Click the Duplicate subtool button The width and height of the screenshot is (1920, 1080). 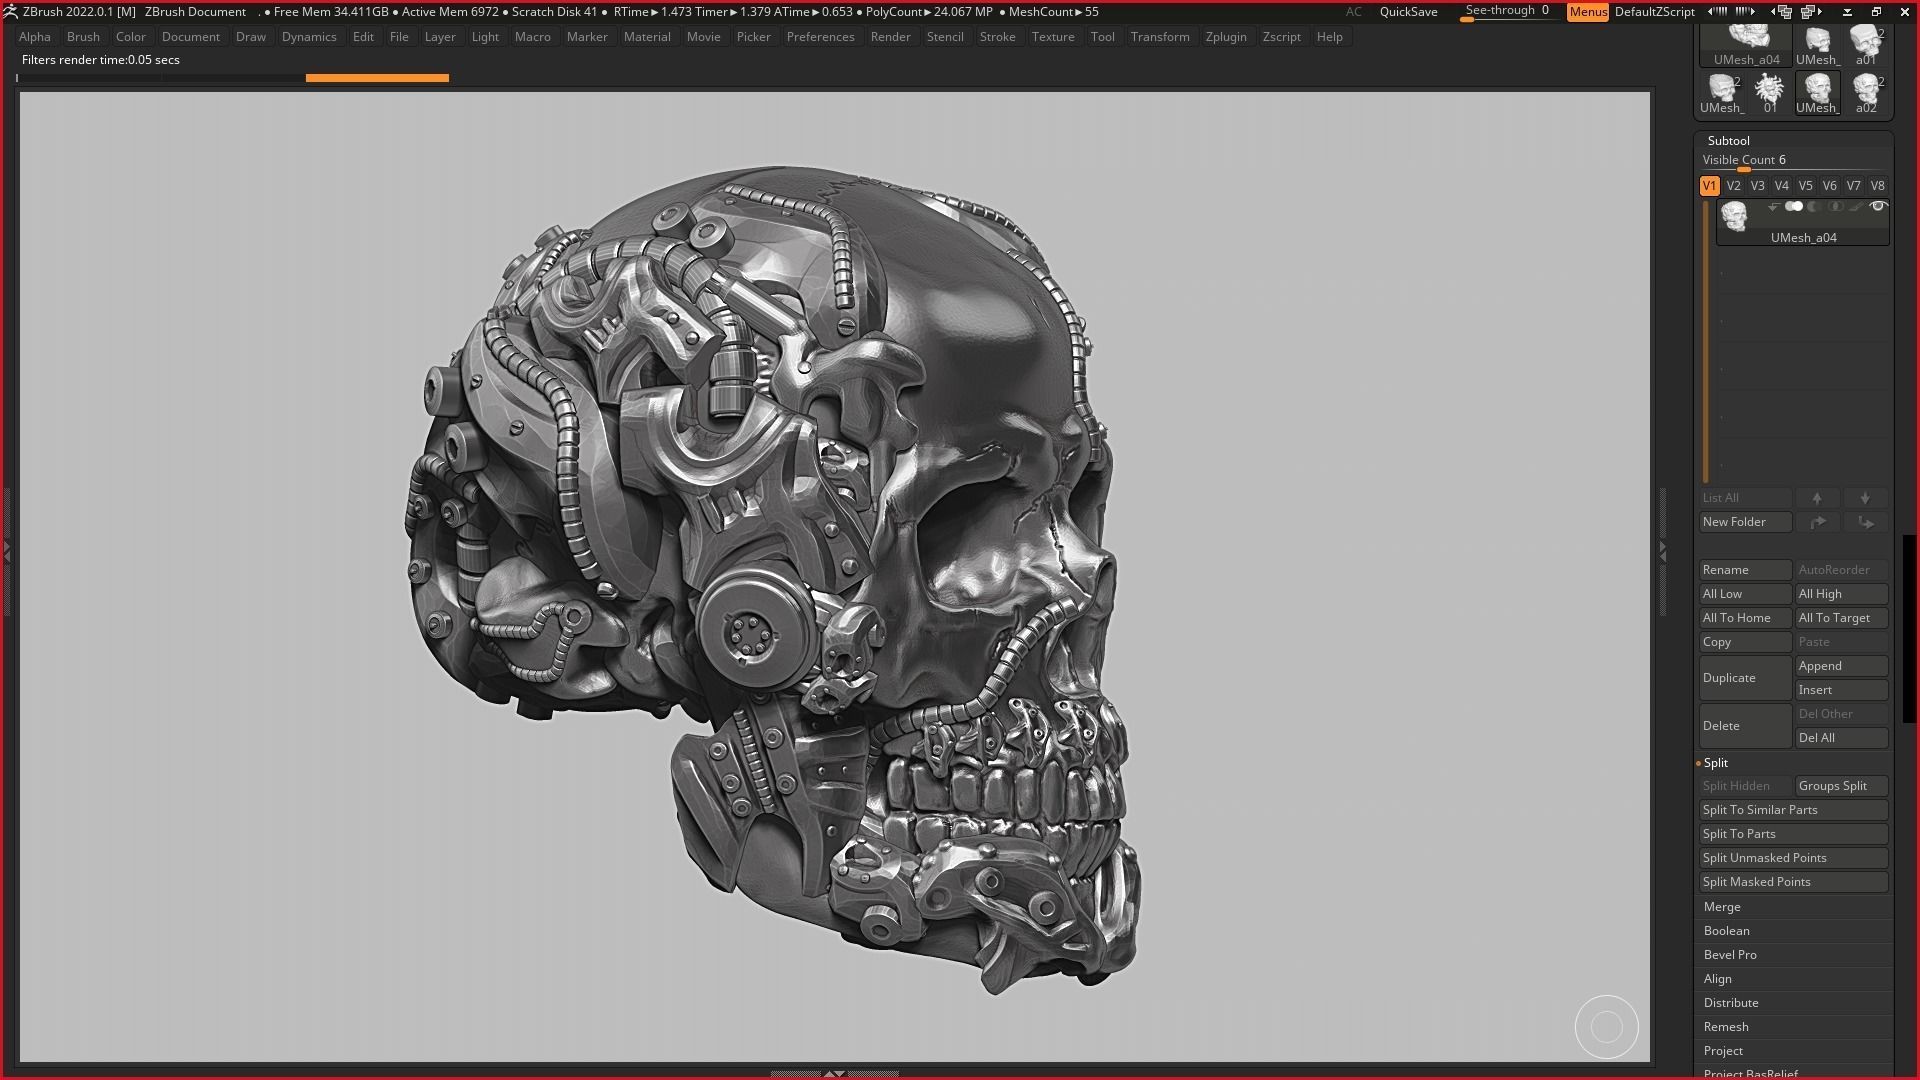pos(1745,678)
